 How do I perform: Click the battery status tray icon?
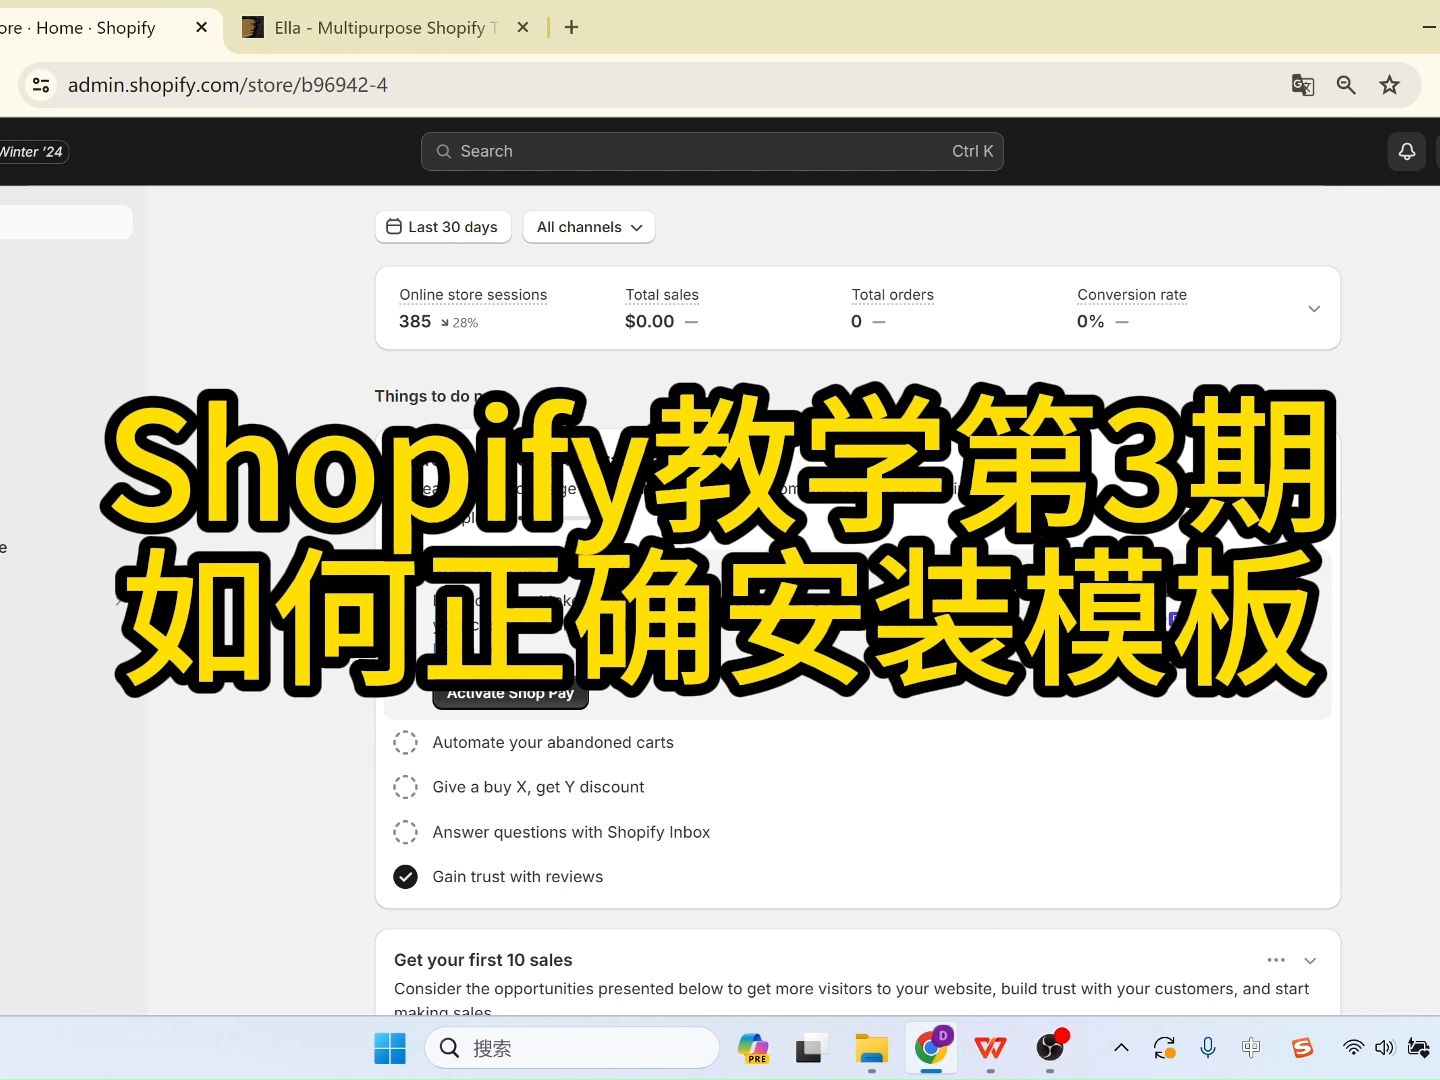click(1418, 1048)
